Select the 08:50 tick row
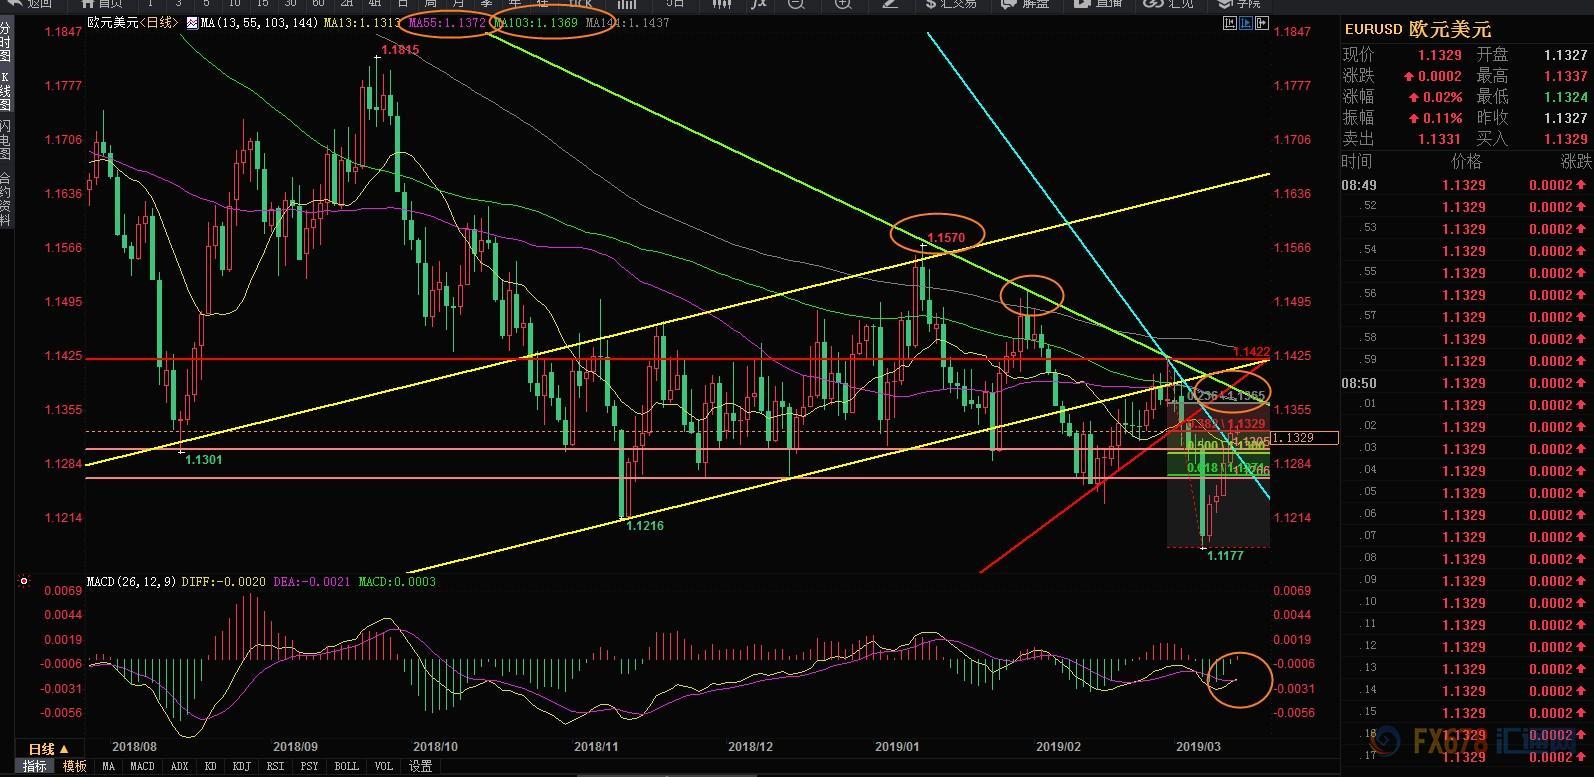 (x=1466, y=383)
